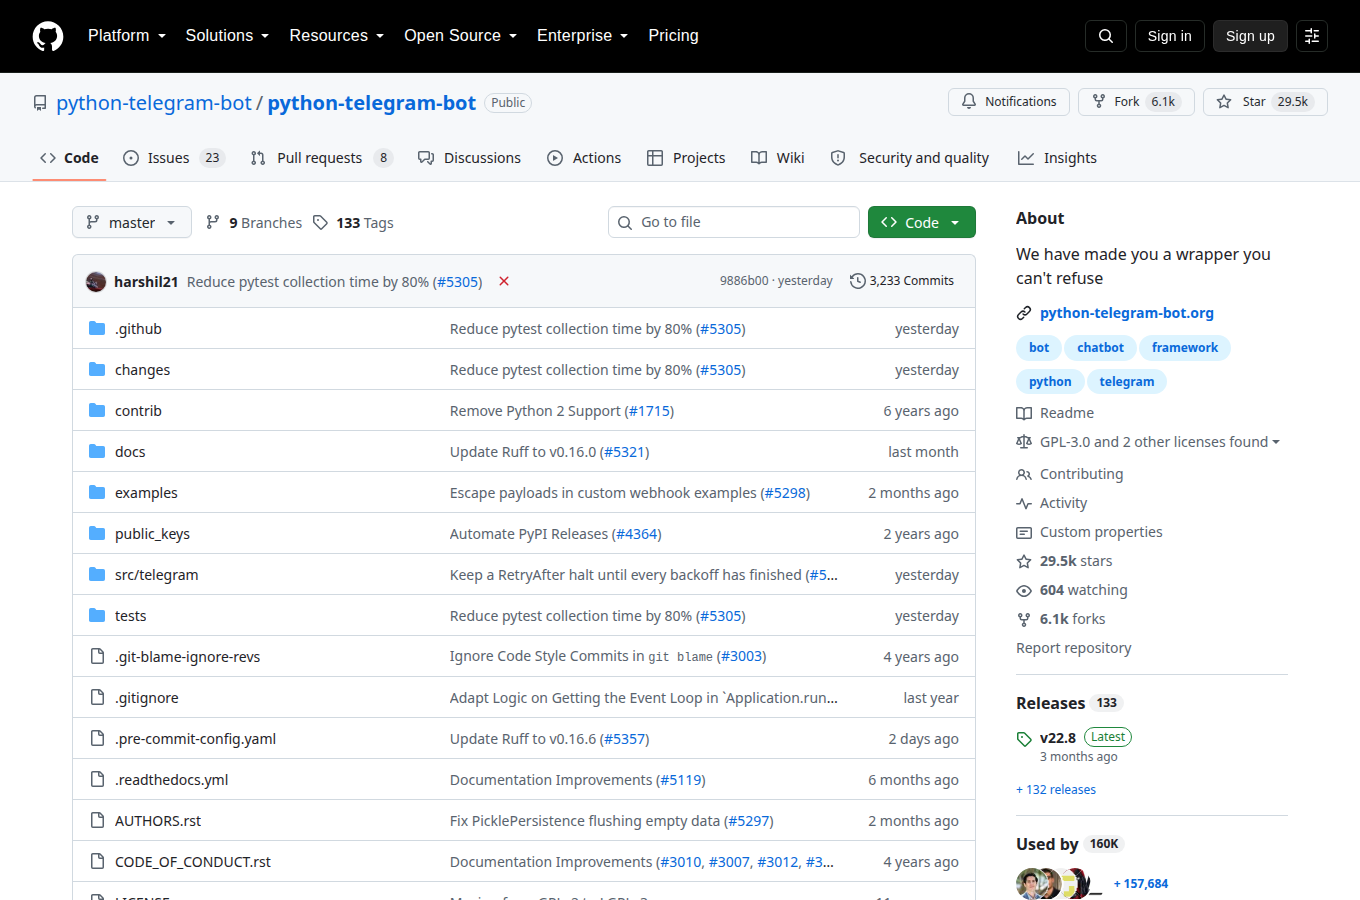Expand the Enterprise menu

coord(583,36)
